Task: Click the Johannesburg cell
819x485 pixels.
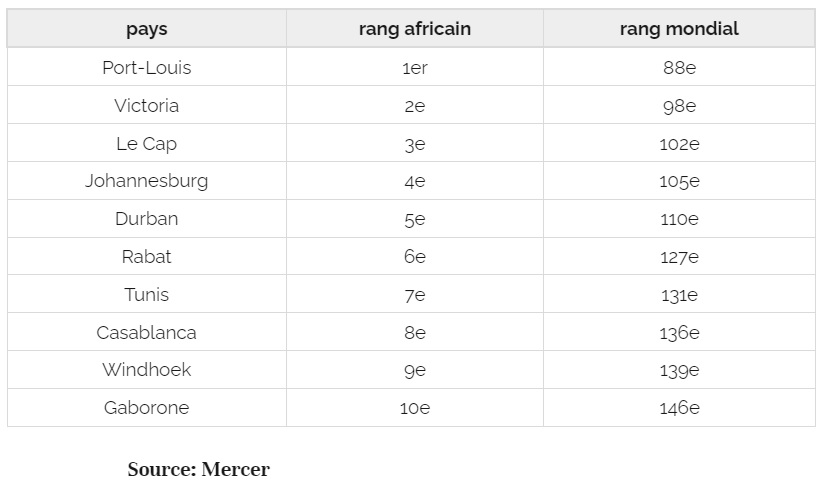Action: pos(146,181)
